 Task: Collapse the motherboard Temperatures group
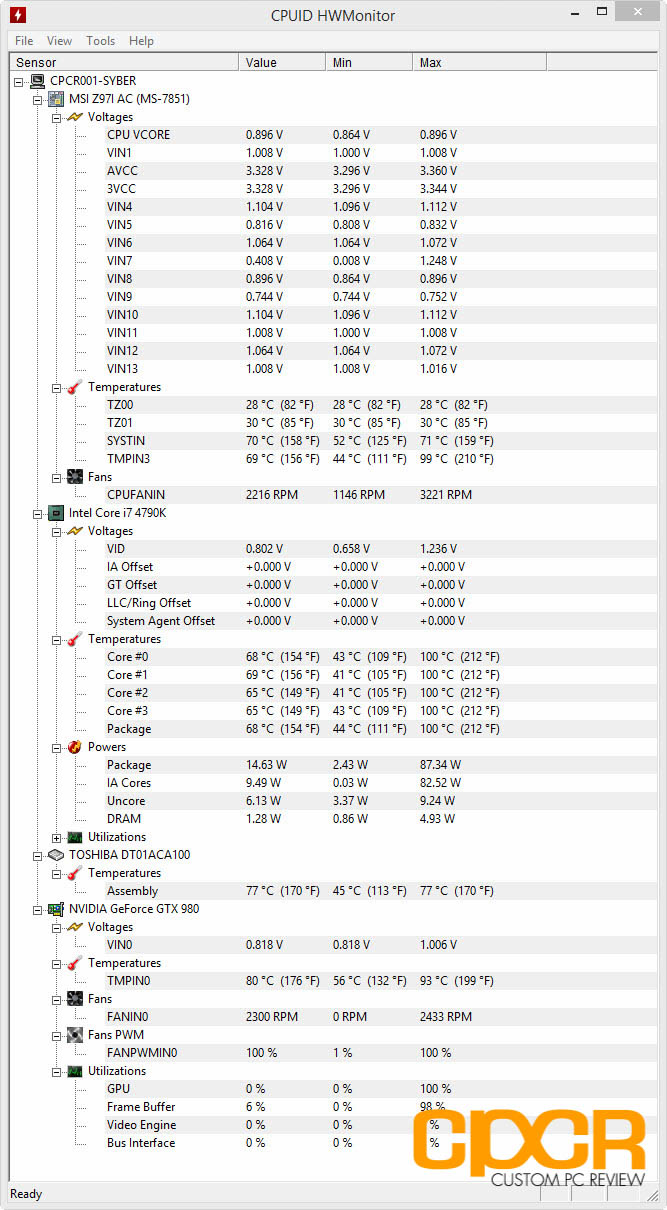click(58, 388)
